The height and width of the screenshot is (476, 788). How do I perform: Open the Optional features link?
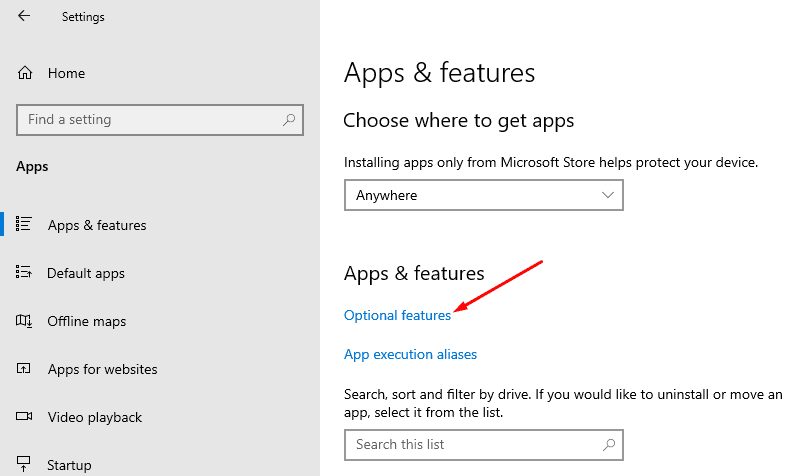click(397, 315)
